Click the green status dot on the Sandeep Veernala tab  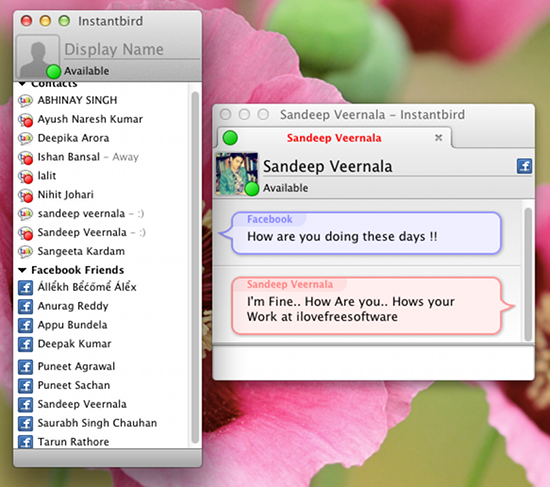[x=230, y=138]
